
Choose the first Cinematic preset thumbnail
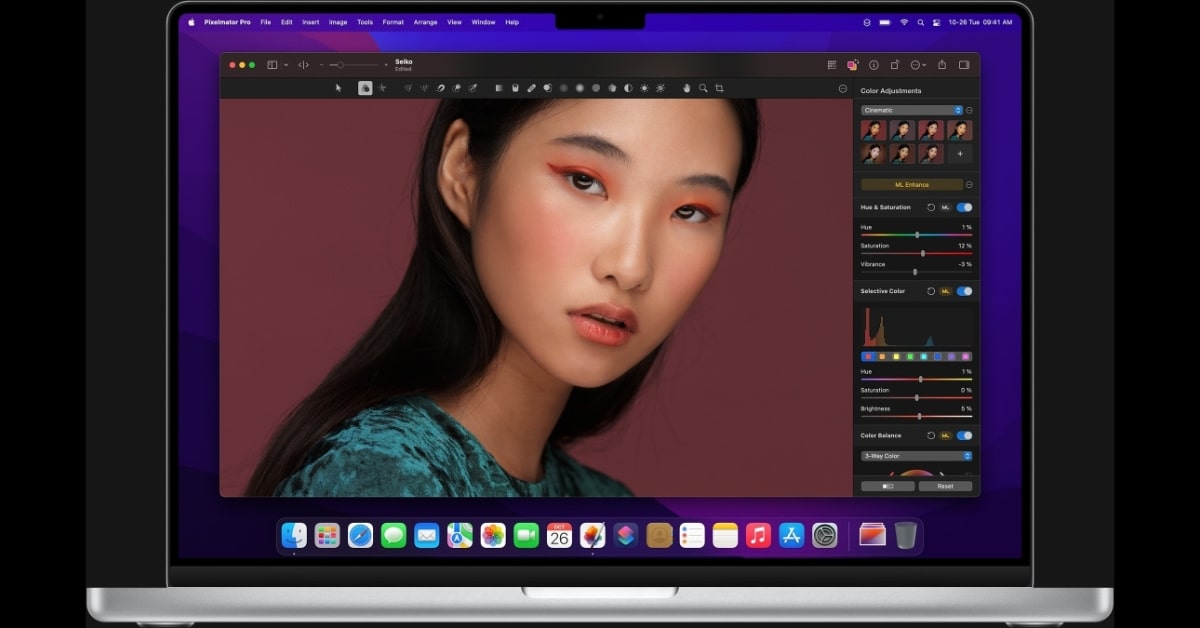tap(873, 130)
